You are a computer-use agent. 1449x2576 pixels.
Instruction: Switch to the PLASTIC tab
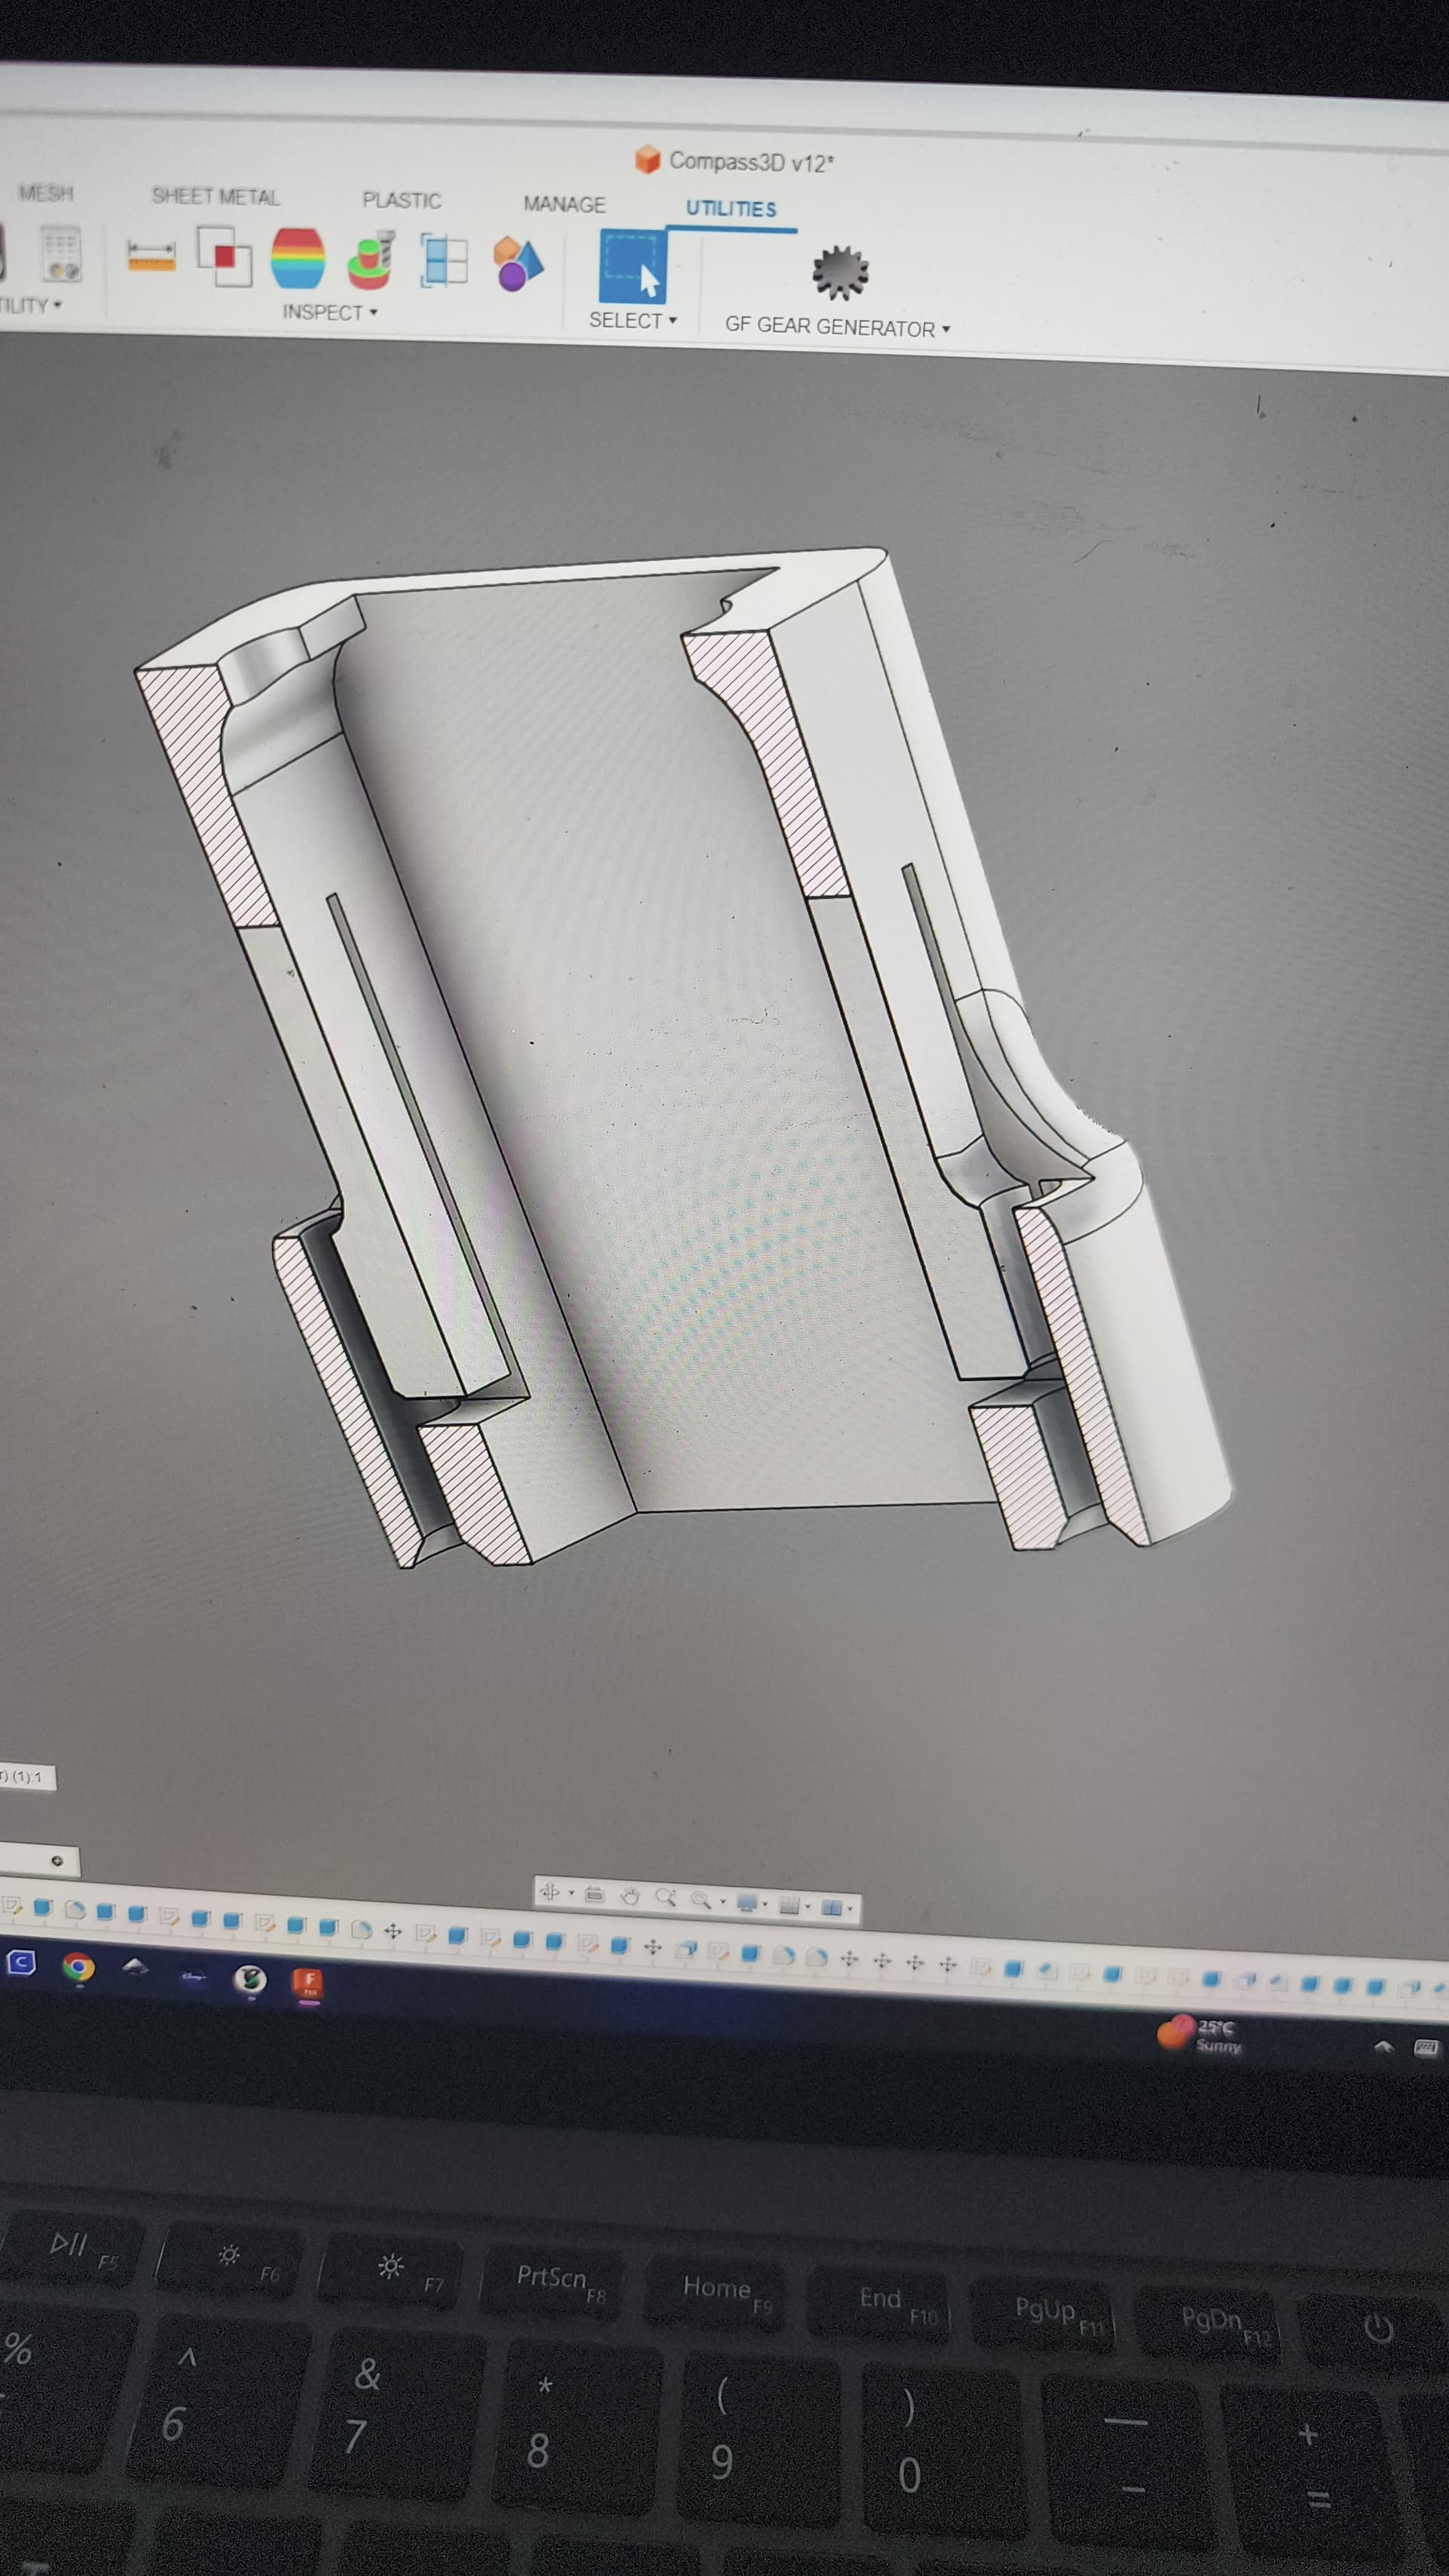coord(401,200)
